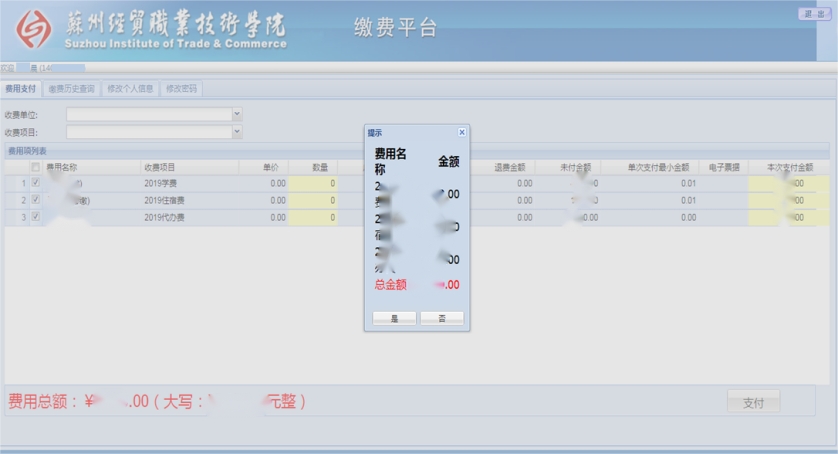Uncheck the 2019住宿费 row checkbox
Viewport: 838px width, 454px height.
click(x=36, y=200)
